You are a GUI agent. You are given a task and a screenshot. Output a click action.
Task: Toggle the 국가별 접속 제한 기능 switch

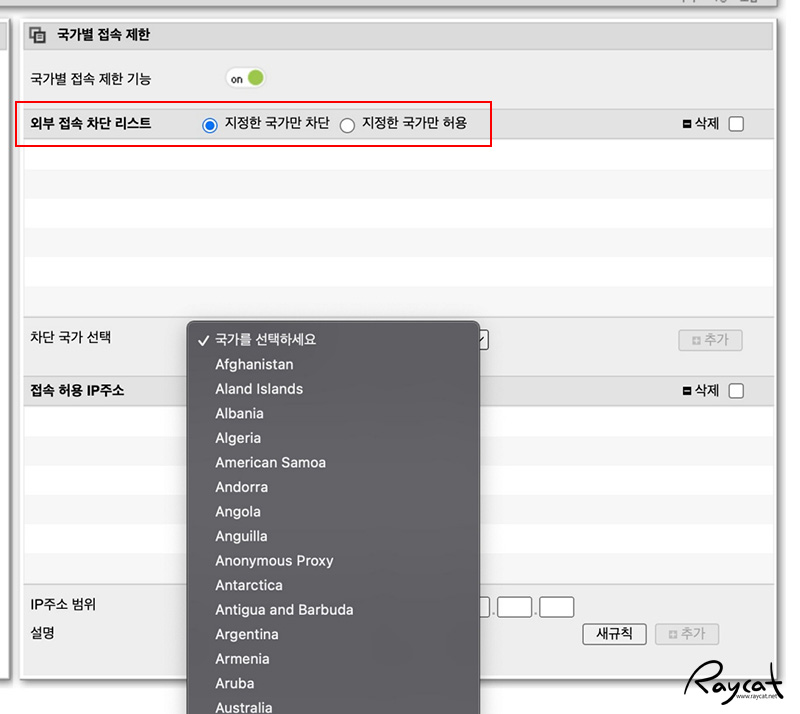click(x=245, y=79)
